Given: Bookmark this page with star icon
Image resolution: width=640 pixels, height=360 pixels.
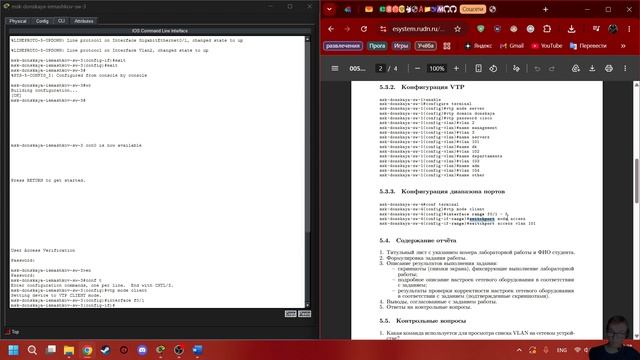Looking at the screenshot, I should click(x=458, y=29).
